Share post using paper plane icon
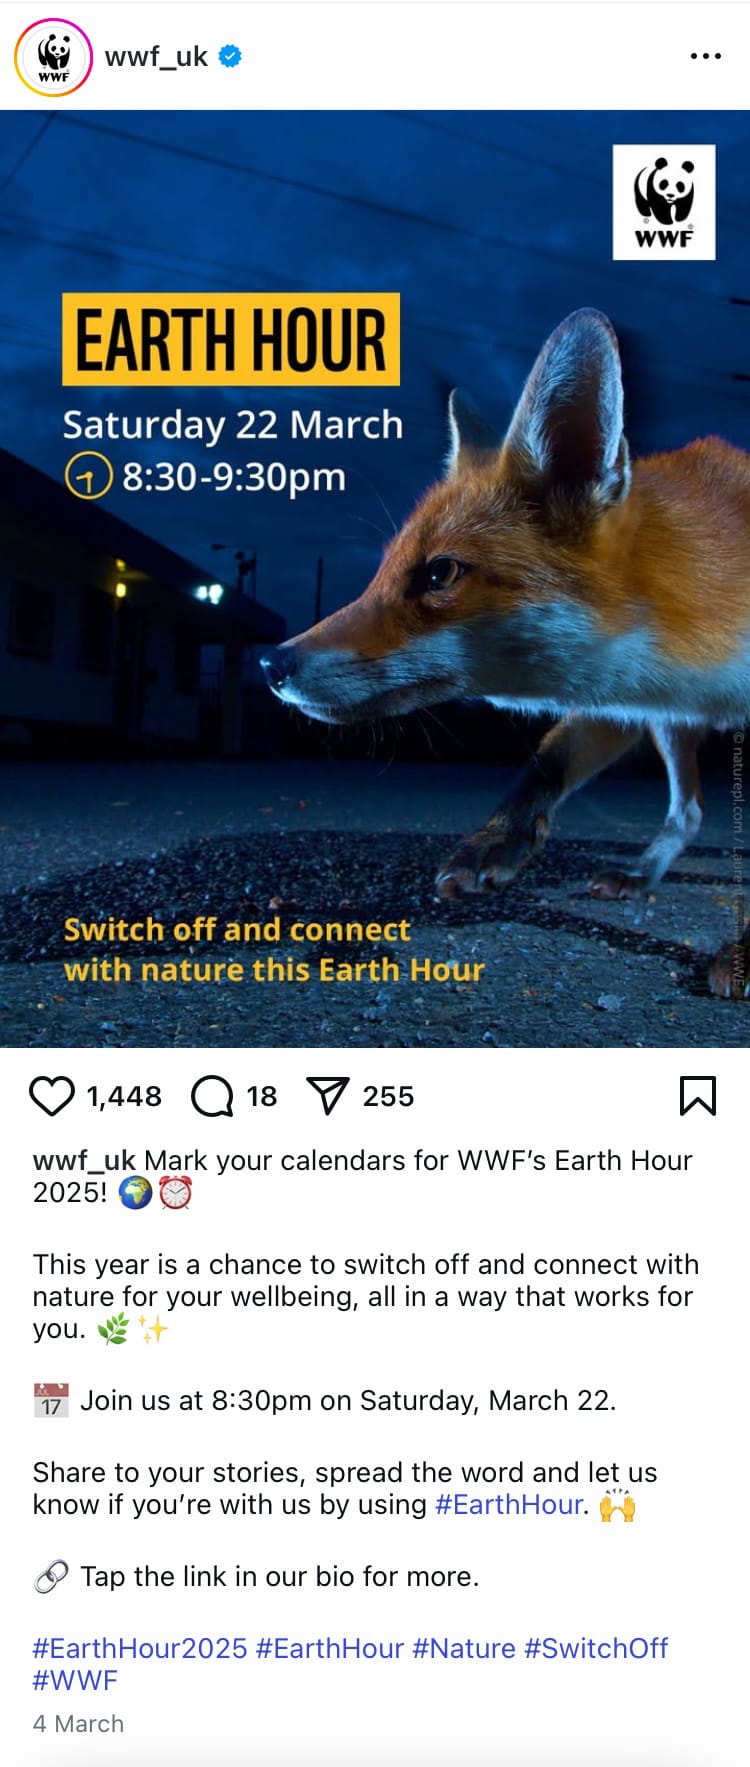The height and width of the screenshot is (1767, 750). (x=328, y=1096)
